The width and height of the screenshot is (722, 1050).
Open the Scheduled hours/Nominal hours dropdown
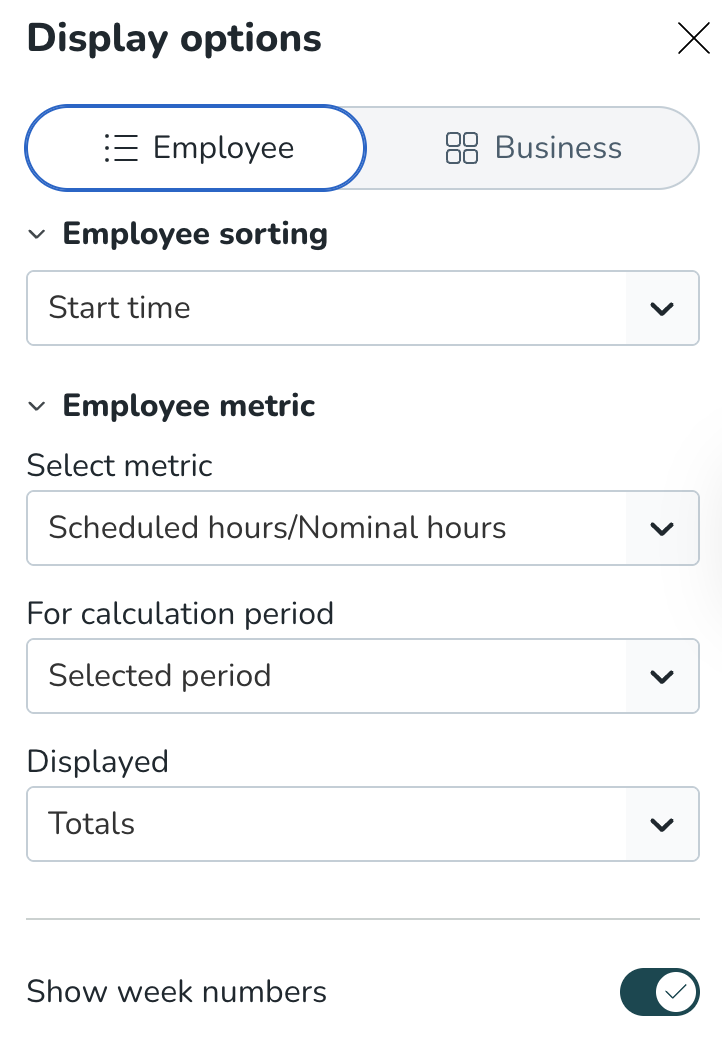[x=326, y=528]
